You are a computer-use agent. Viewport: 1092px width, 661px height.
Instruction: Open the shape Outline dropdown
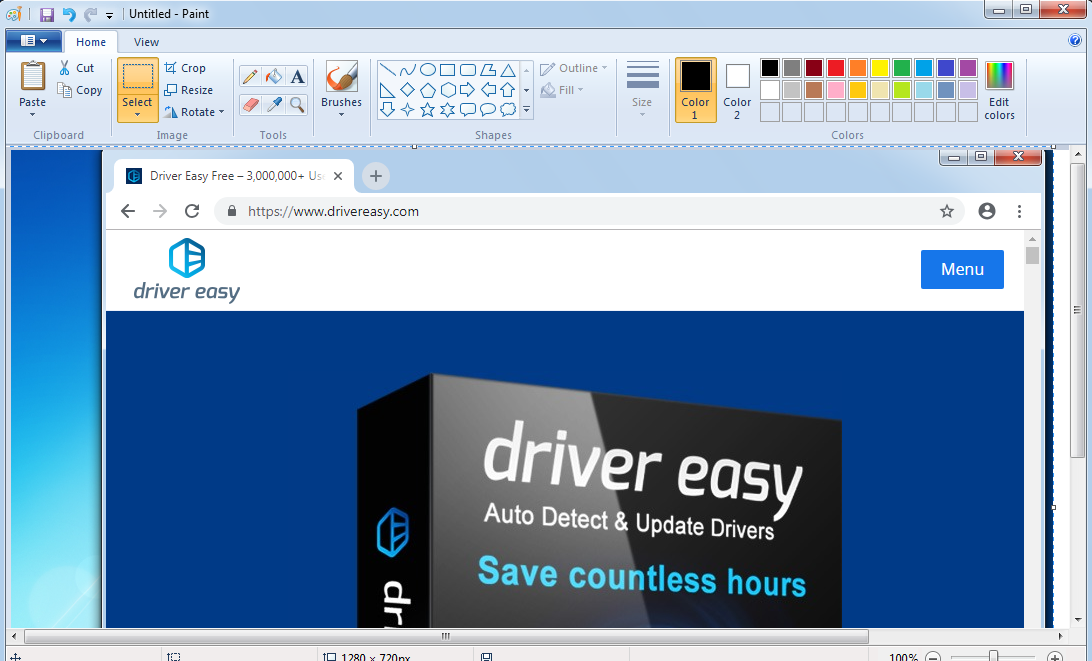point(574,68)
